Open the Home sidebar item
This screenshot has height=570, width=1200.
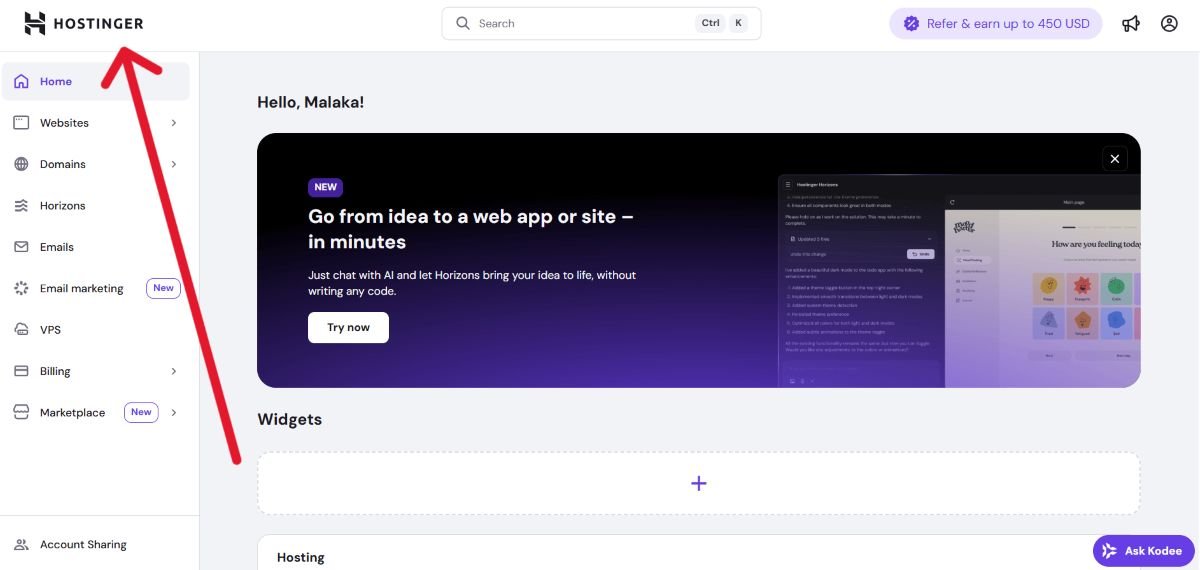[x=96, y=81]
